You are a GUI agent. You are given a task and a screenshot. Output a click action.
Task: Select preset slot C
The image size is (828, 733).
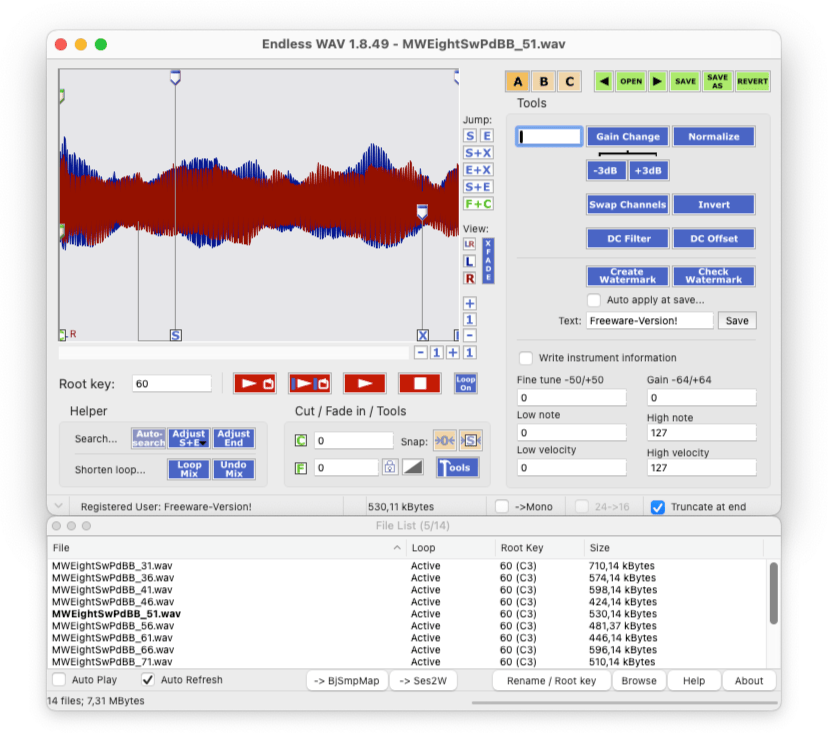(x=569, y=81)
